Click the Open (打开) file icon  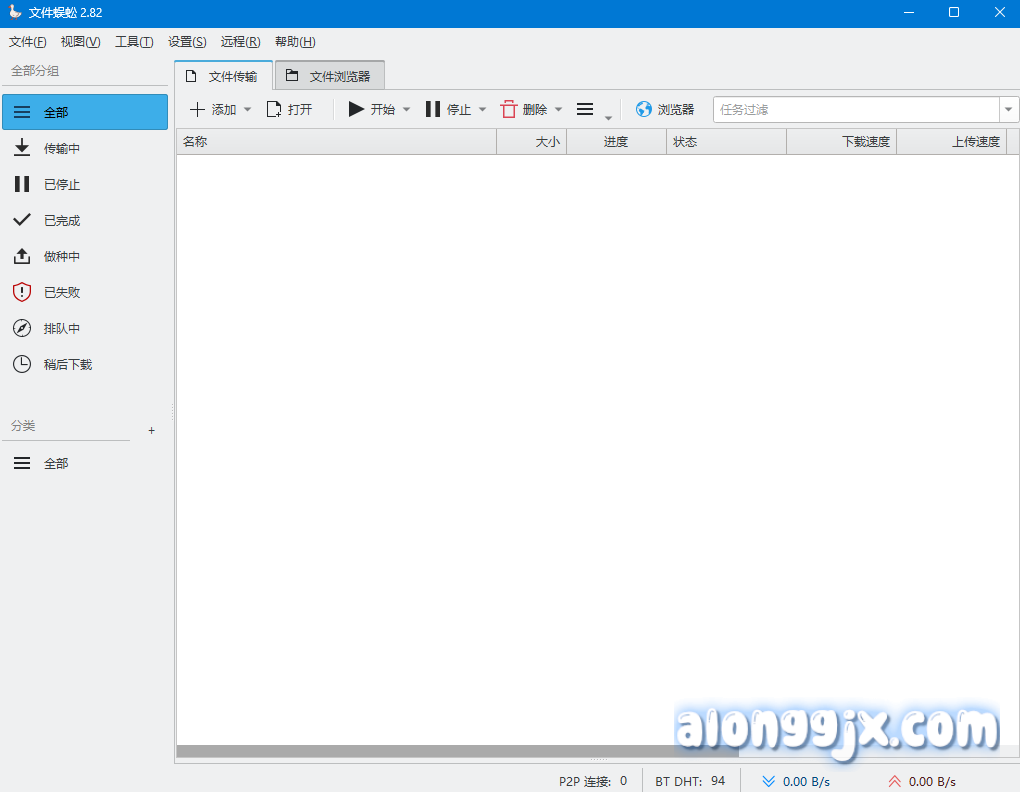point(274,110)
